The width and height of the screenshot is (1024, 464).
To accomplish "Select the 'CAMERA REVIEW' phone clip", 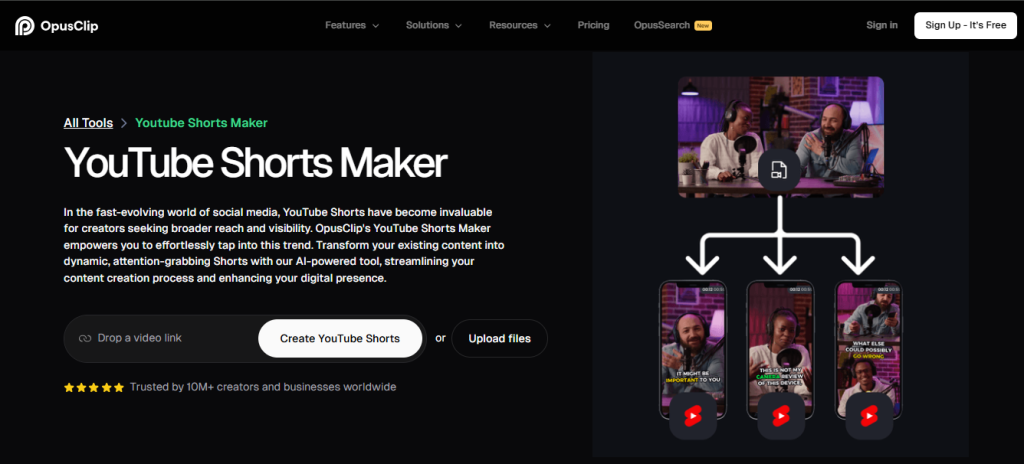I will [780, 349].
